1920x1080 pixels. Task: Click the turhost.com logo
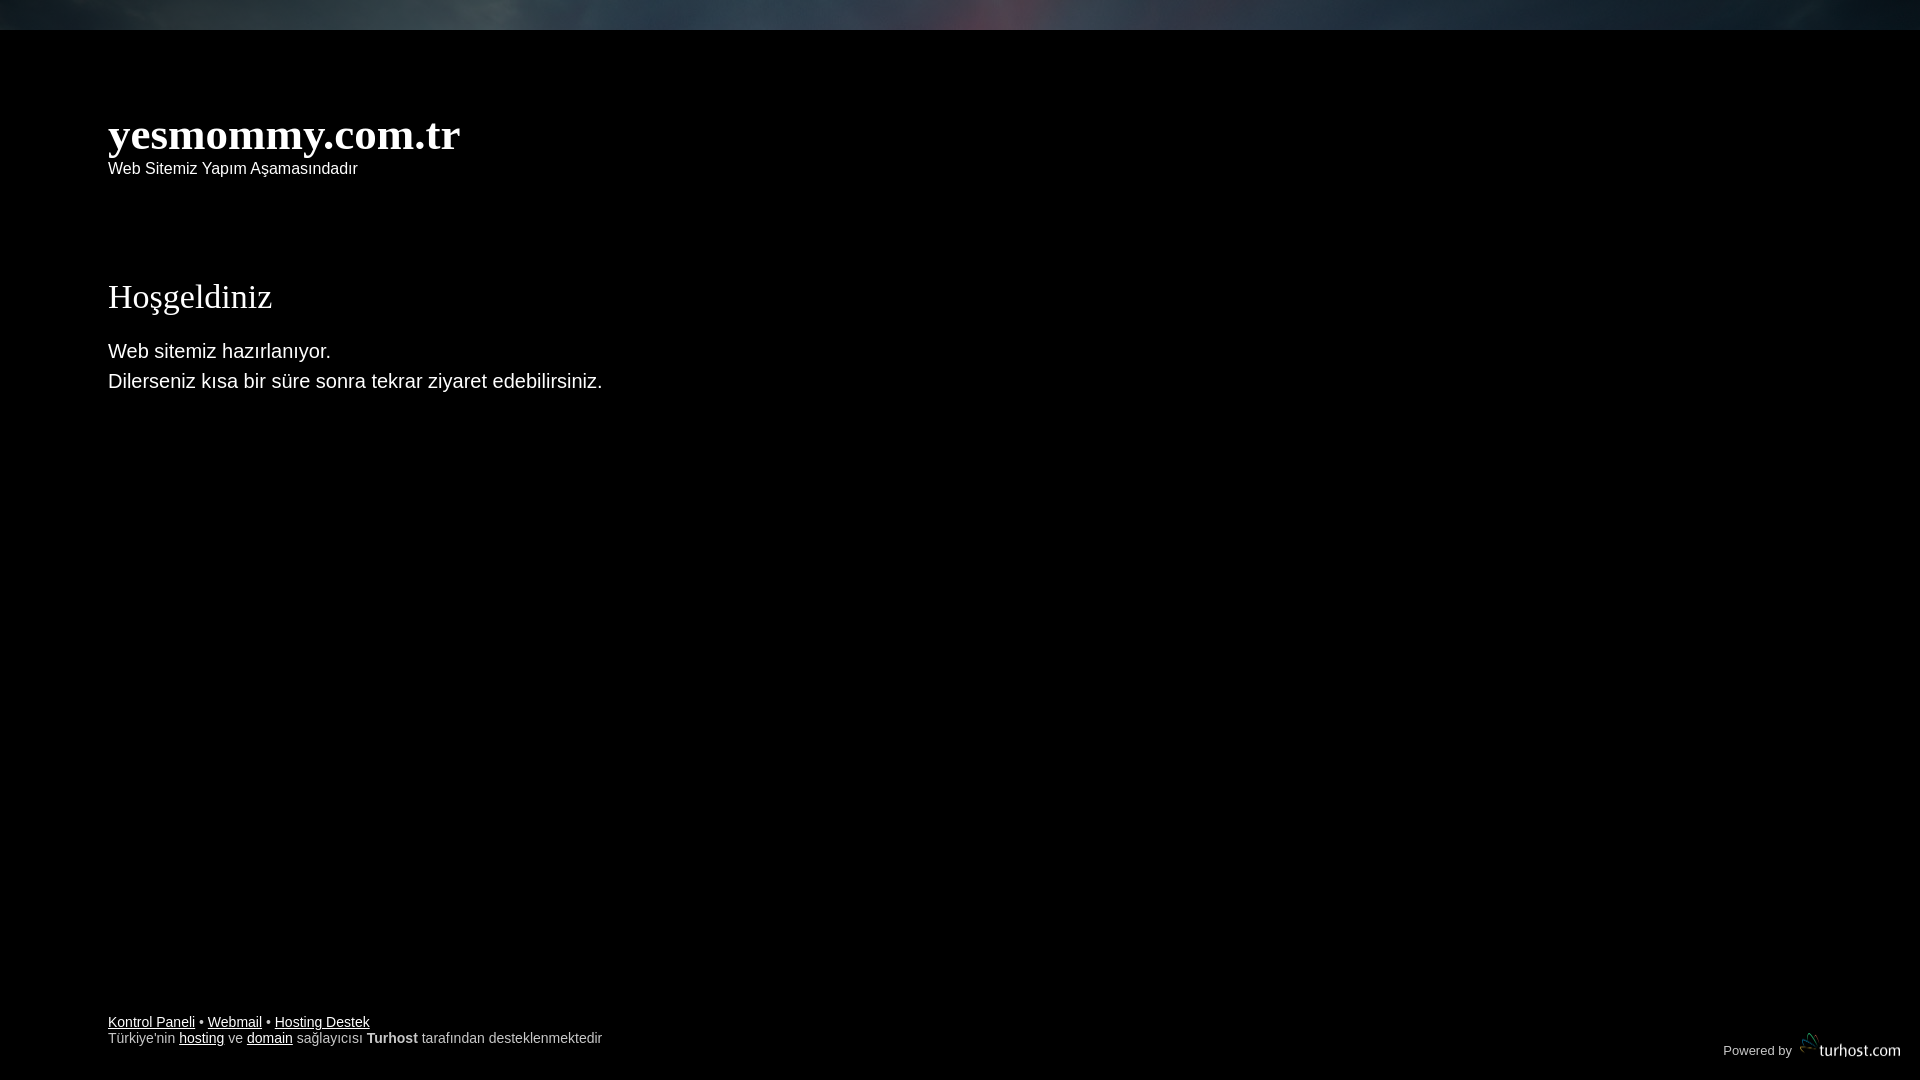click(1850, 1046)
